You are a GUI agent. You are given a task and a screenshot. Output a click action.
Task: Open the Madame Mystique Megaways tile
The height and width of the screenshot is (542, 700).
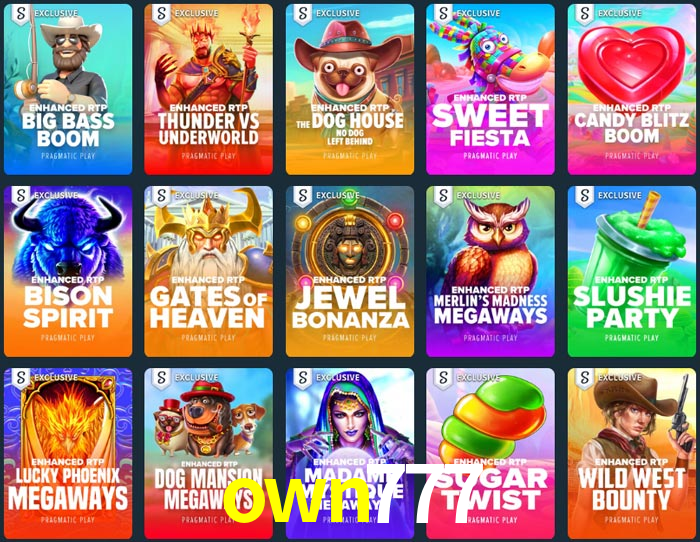(x=350, y=454)
